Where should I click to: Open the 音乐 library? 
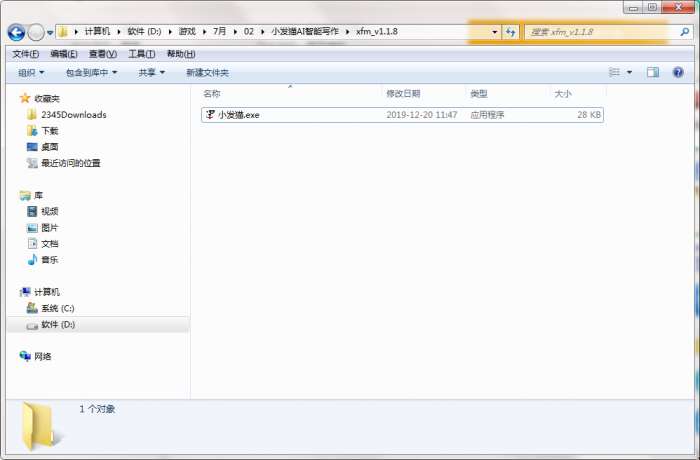point(50,260)
